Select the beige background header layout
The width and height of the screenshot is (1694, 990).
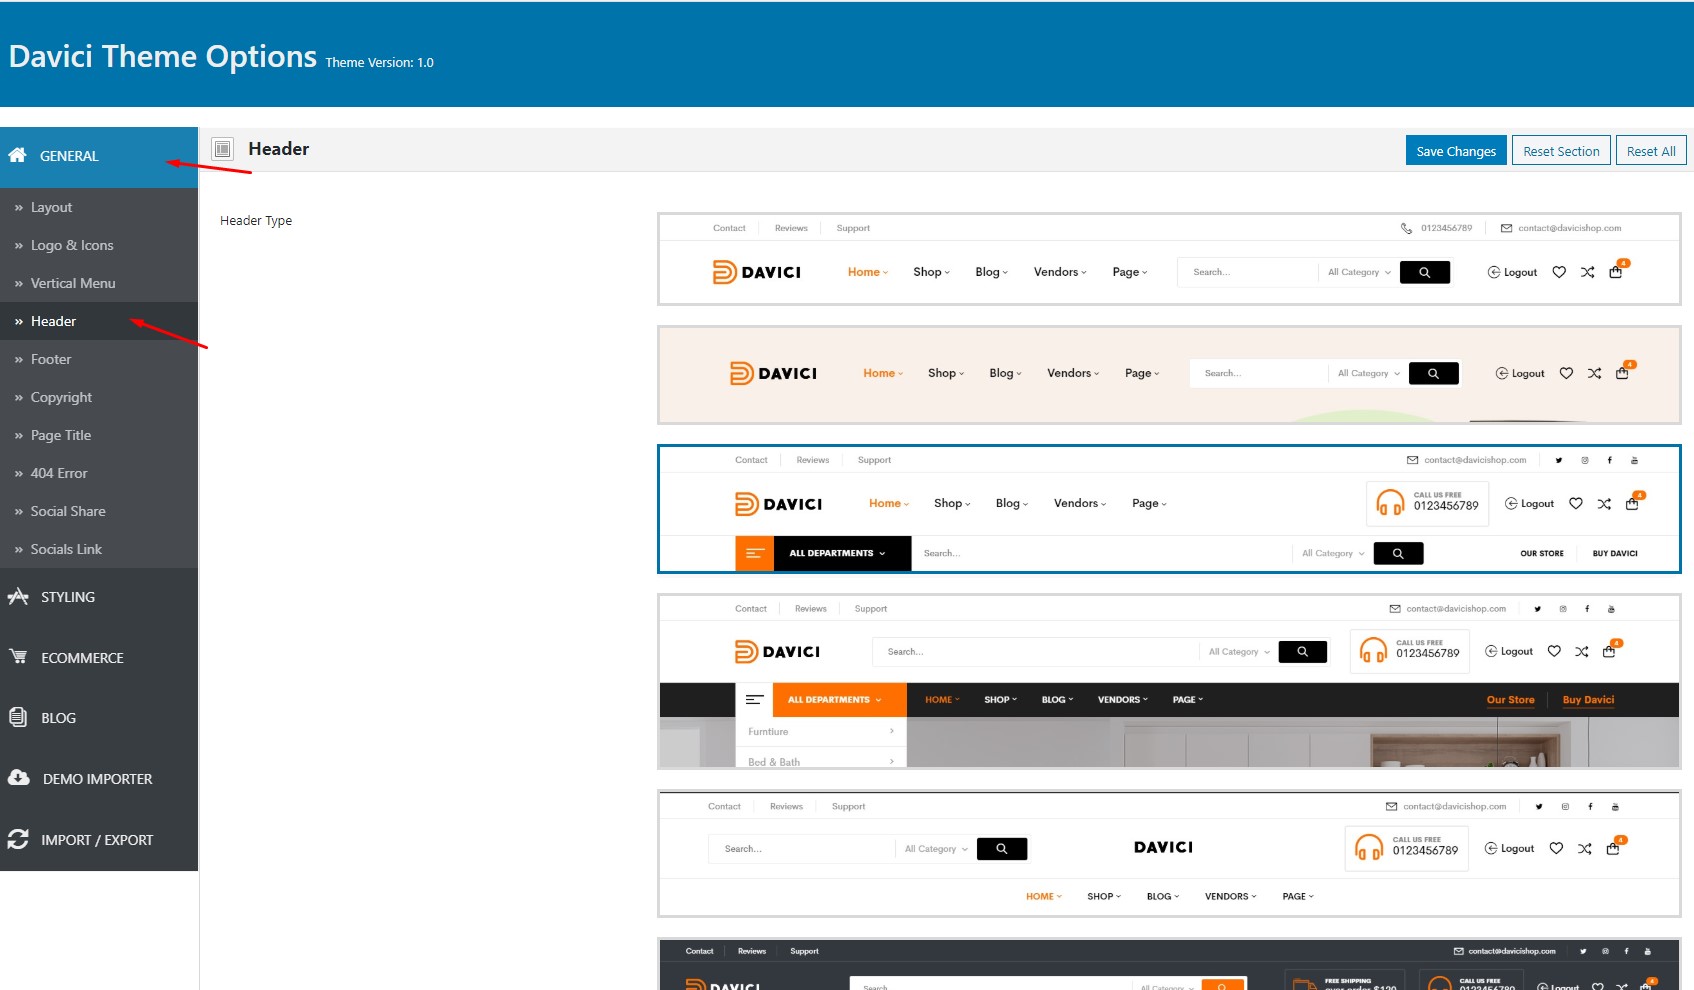(x=1169, y=375)
